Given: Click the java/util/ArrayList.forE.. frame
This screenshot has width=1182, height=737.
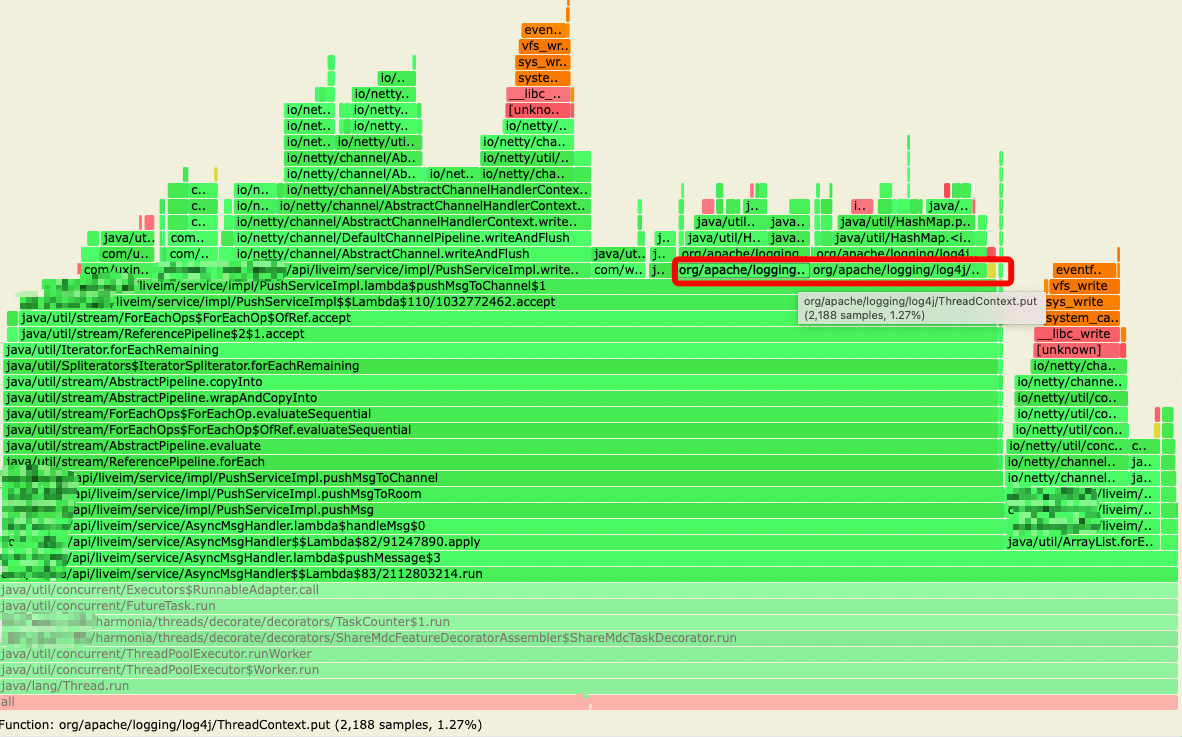Looking at the screenshot, I should [x=1081, y=542].
